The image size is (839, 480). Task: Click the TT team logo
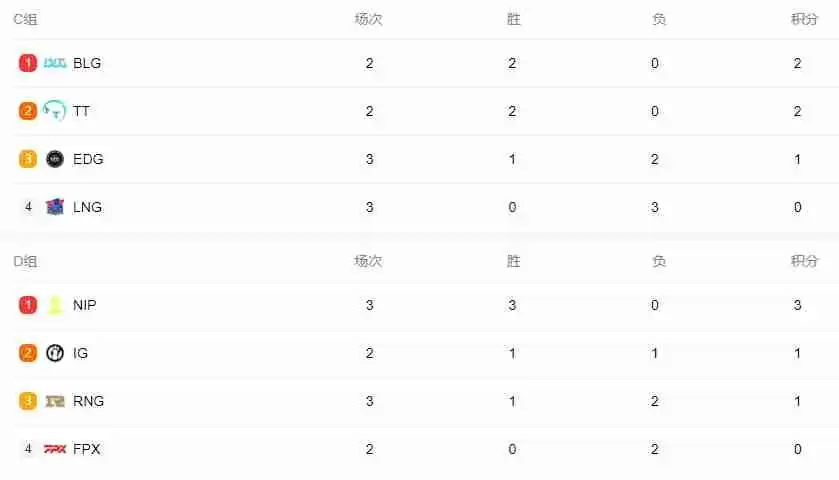click(55, 111)
